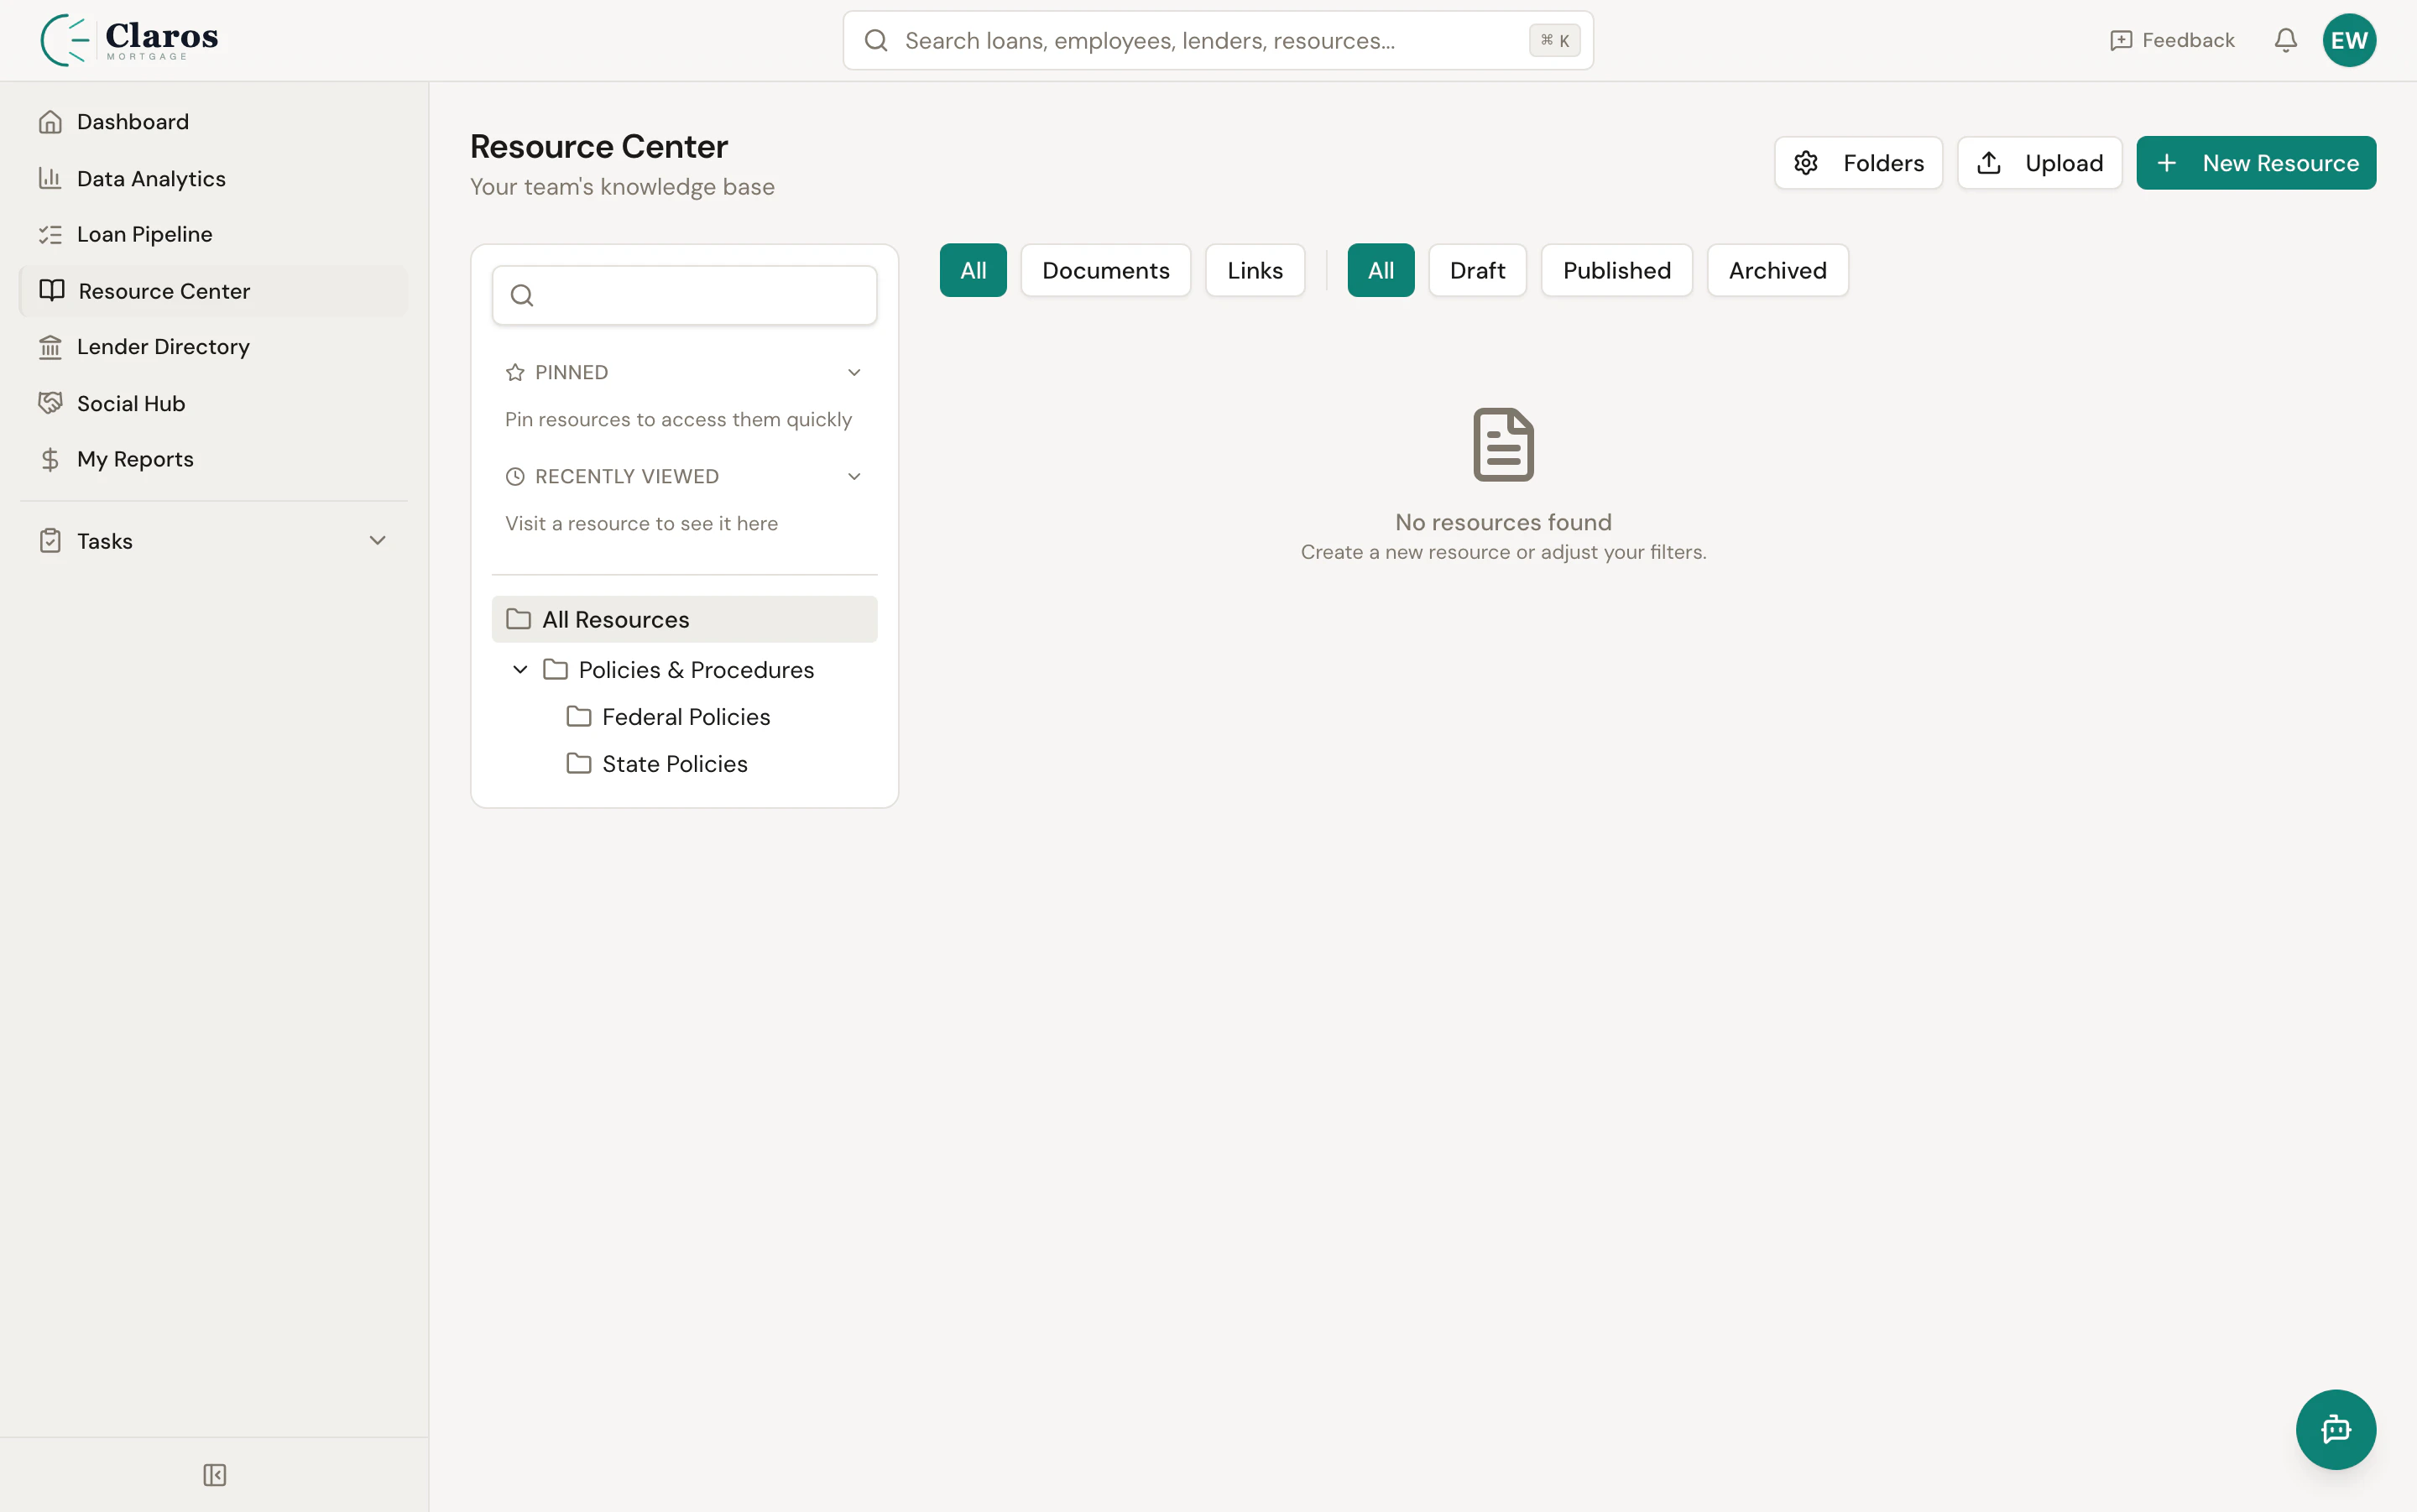This screenshot has width=2417, height=1512.
Task: Go to Social Hub
Action: 213,403
